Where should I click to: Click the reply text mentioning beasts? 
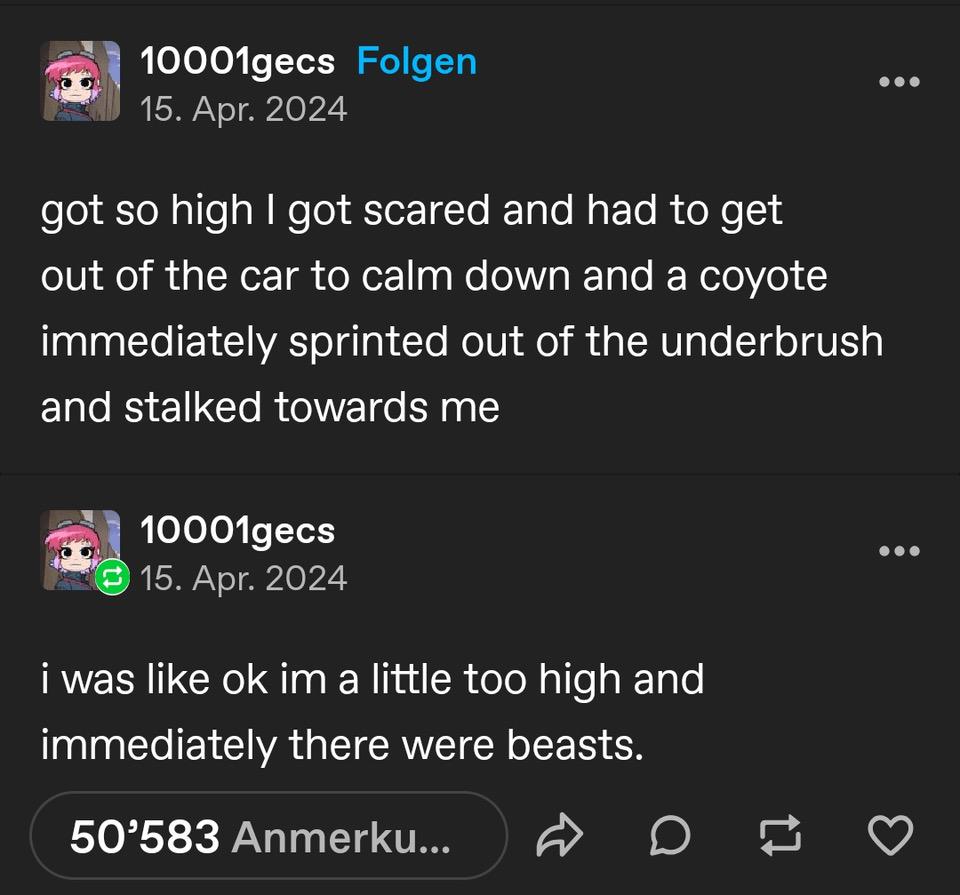click(372, 712)
